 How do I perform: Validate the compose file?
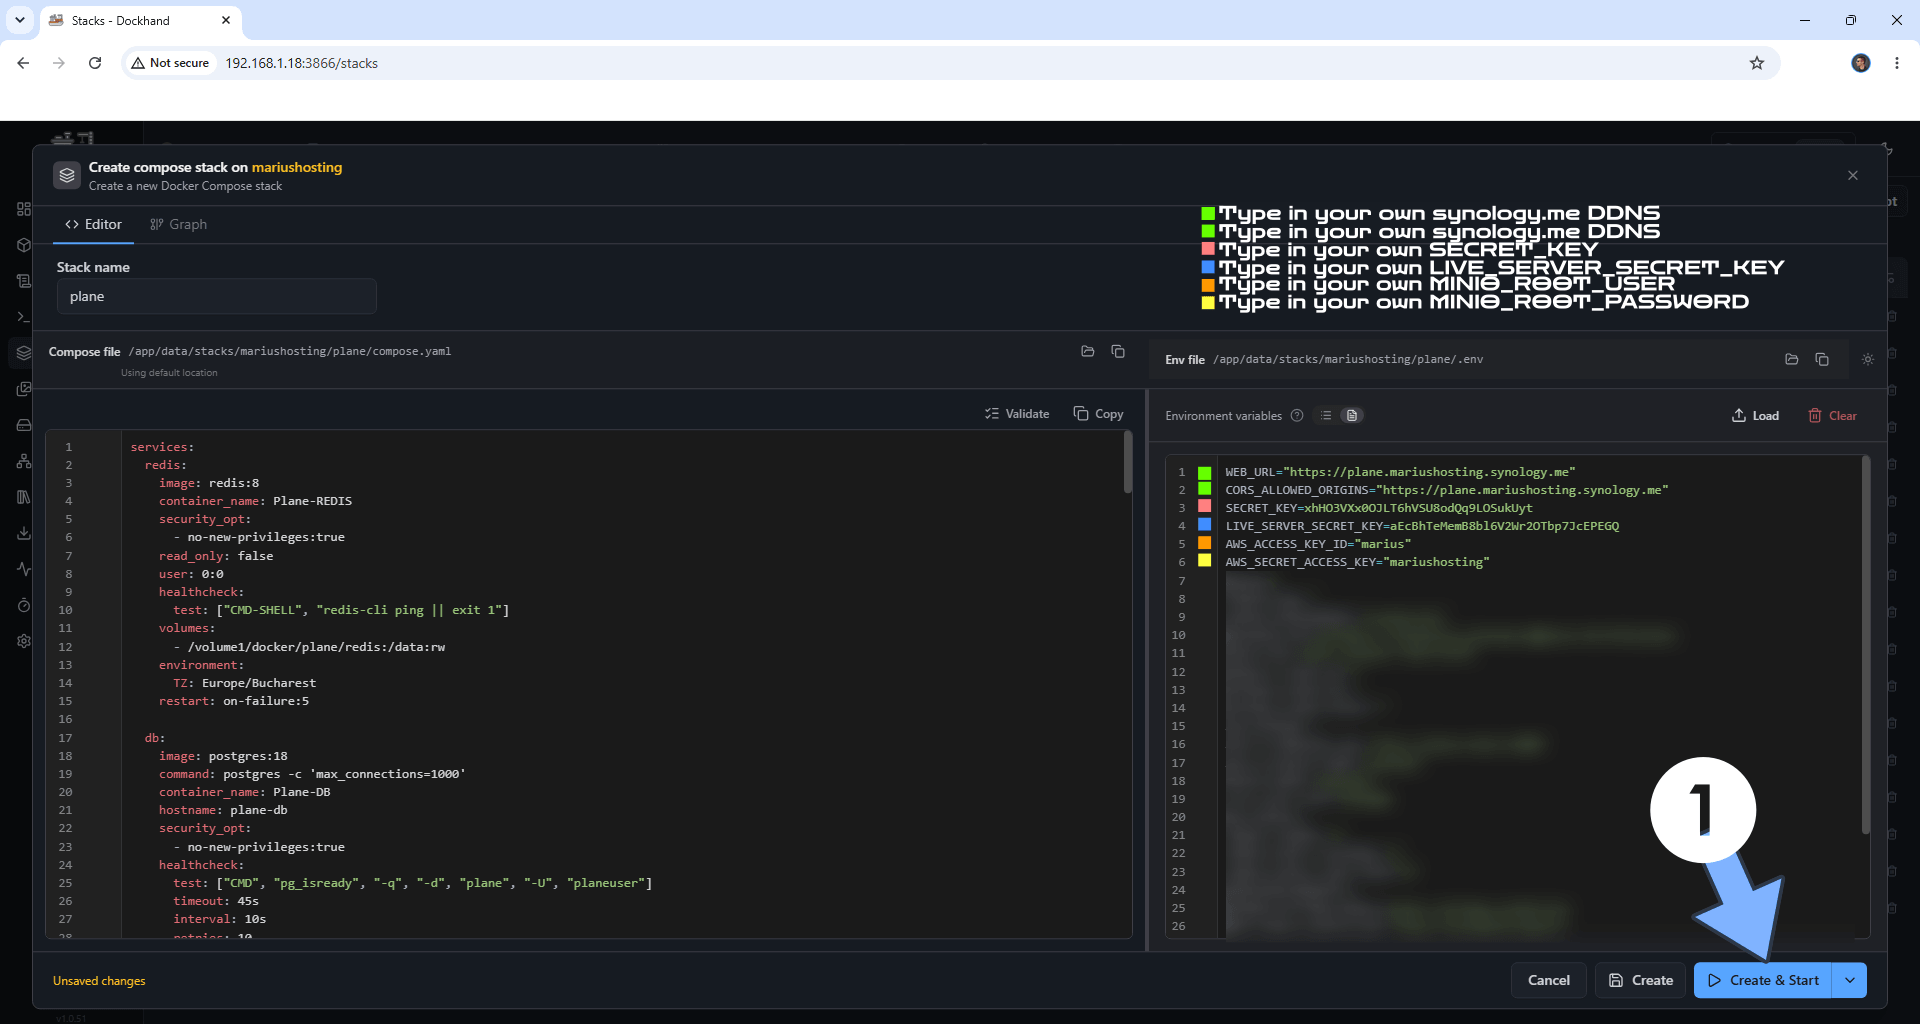1017,414
